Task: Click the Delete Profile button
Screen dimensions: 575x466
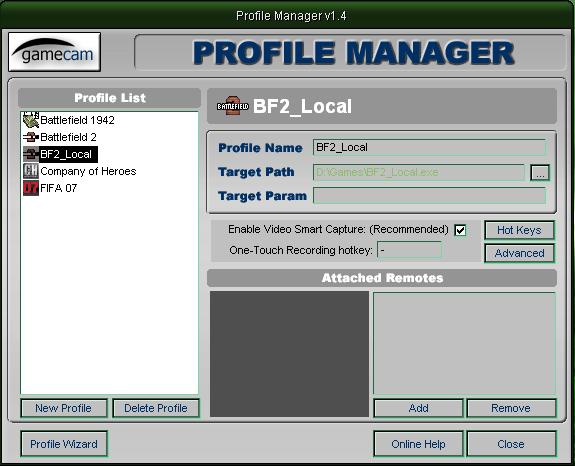Action: tap(155, 408)
